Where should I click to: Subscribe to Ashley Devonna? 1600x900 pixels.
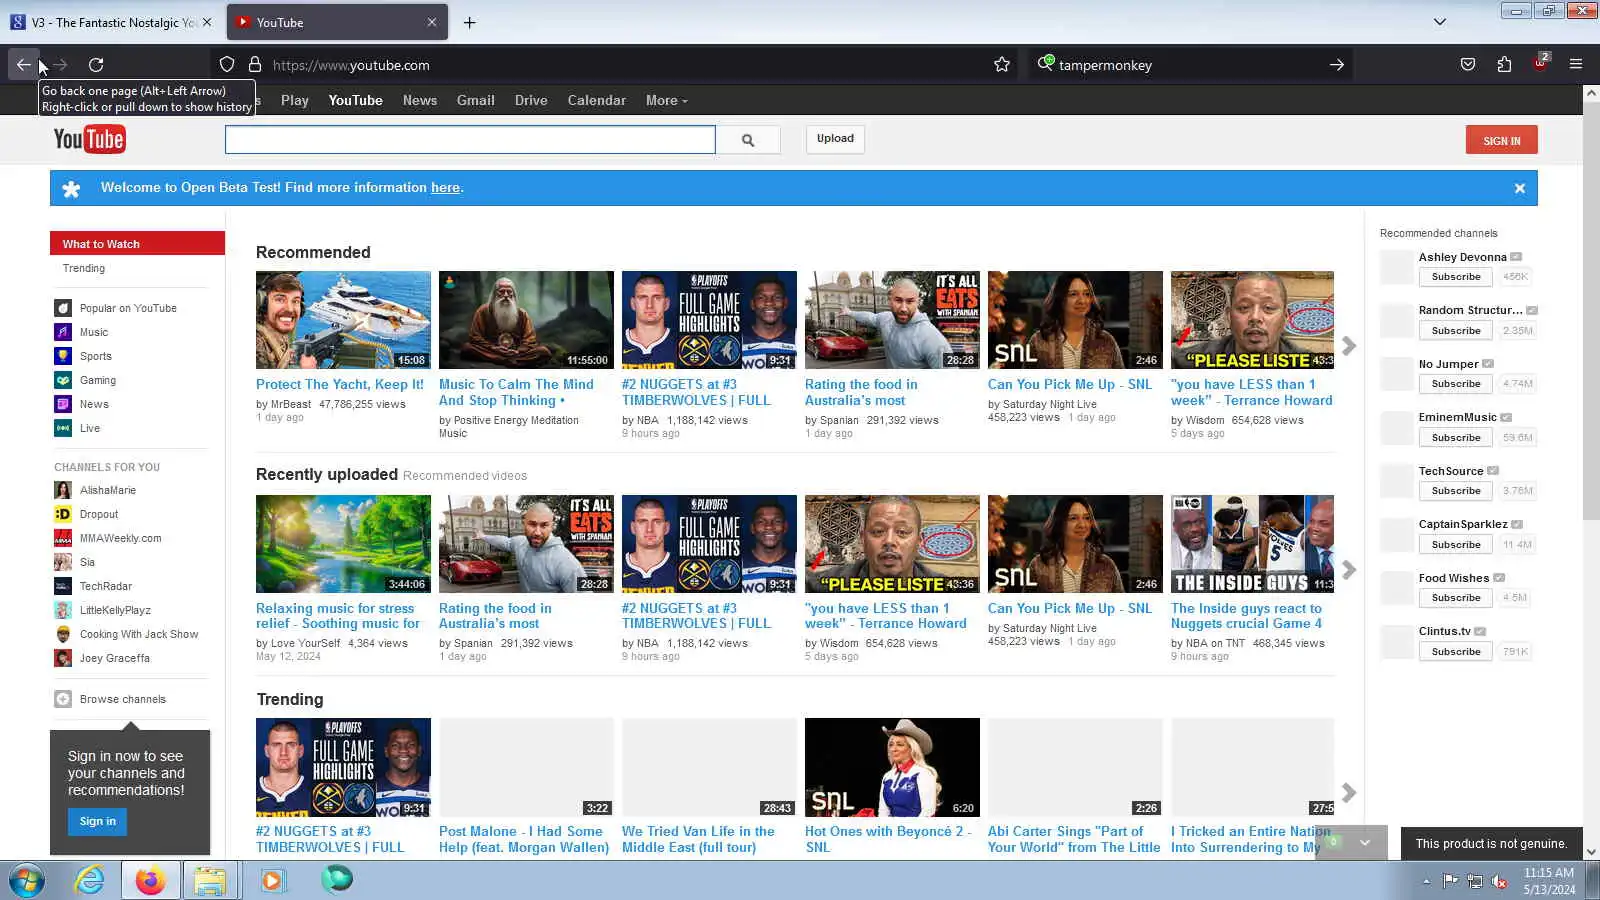1456,277
